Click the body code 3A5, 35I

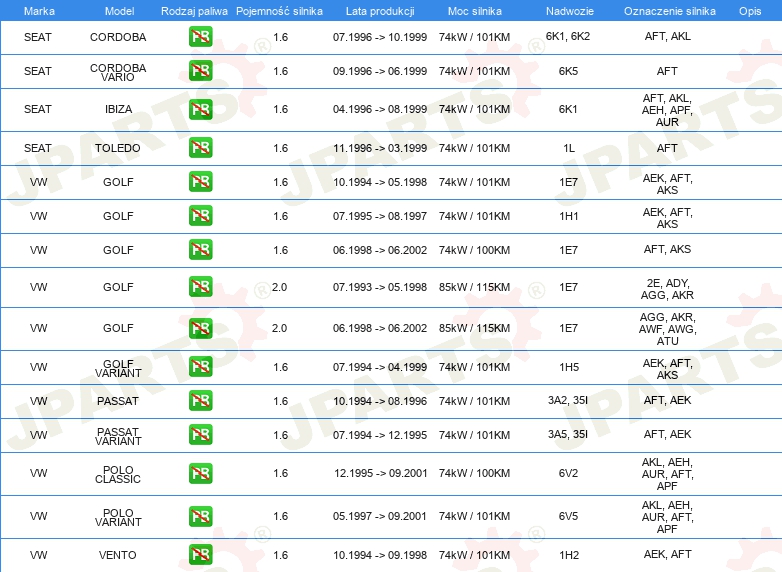coord(568,434)
